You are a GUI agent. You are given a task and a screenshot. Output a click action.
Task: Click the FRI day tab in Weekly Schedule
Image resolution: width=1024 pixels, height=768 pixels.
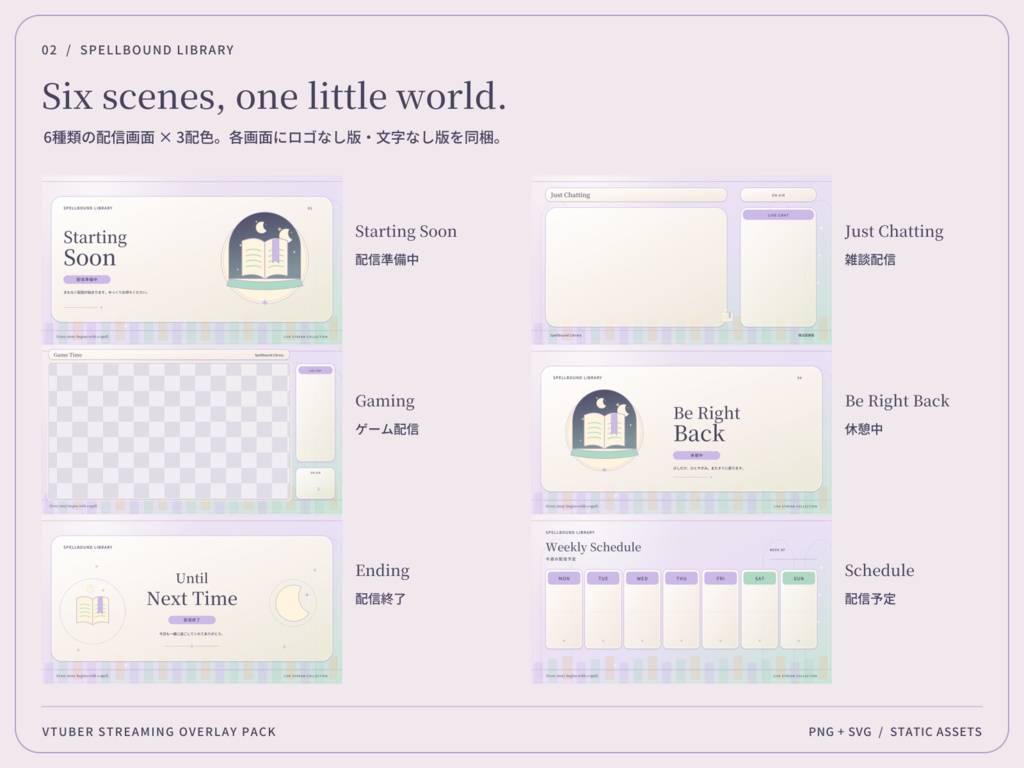(720, 579)
